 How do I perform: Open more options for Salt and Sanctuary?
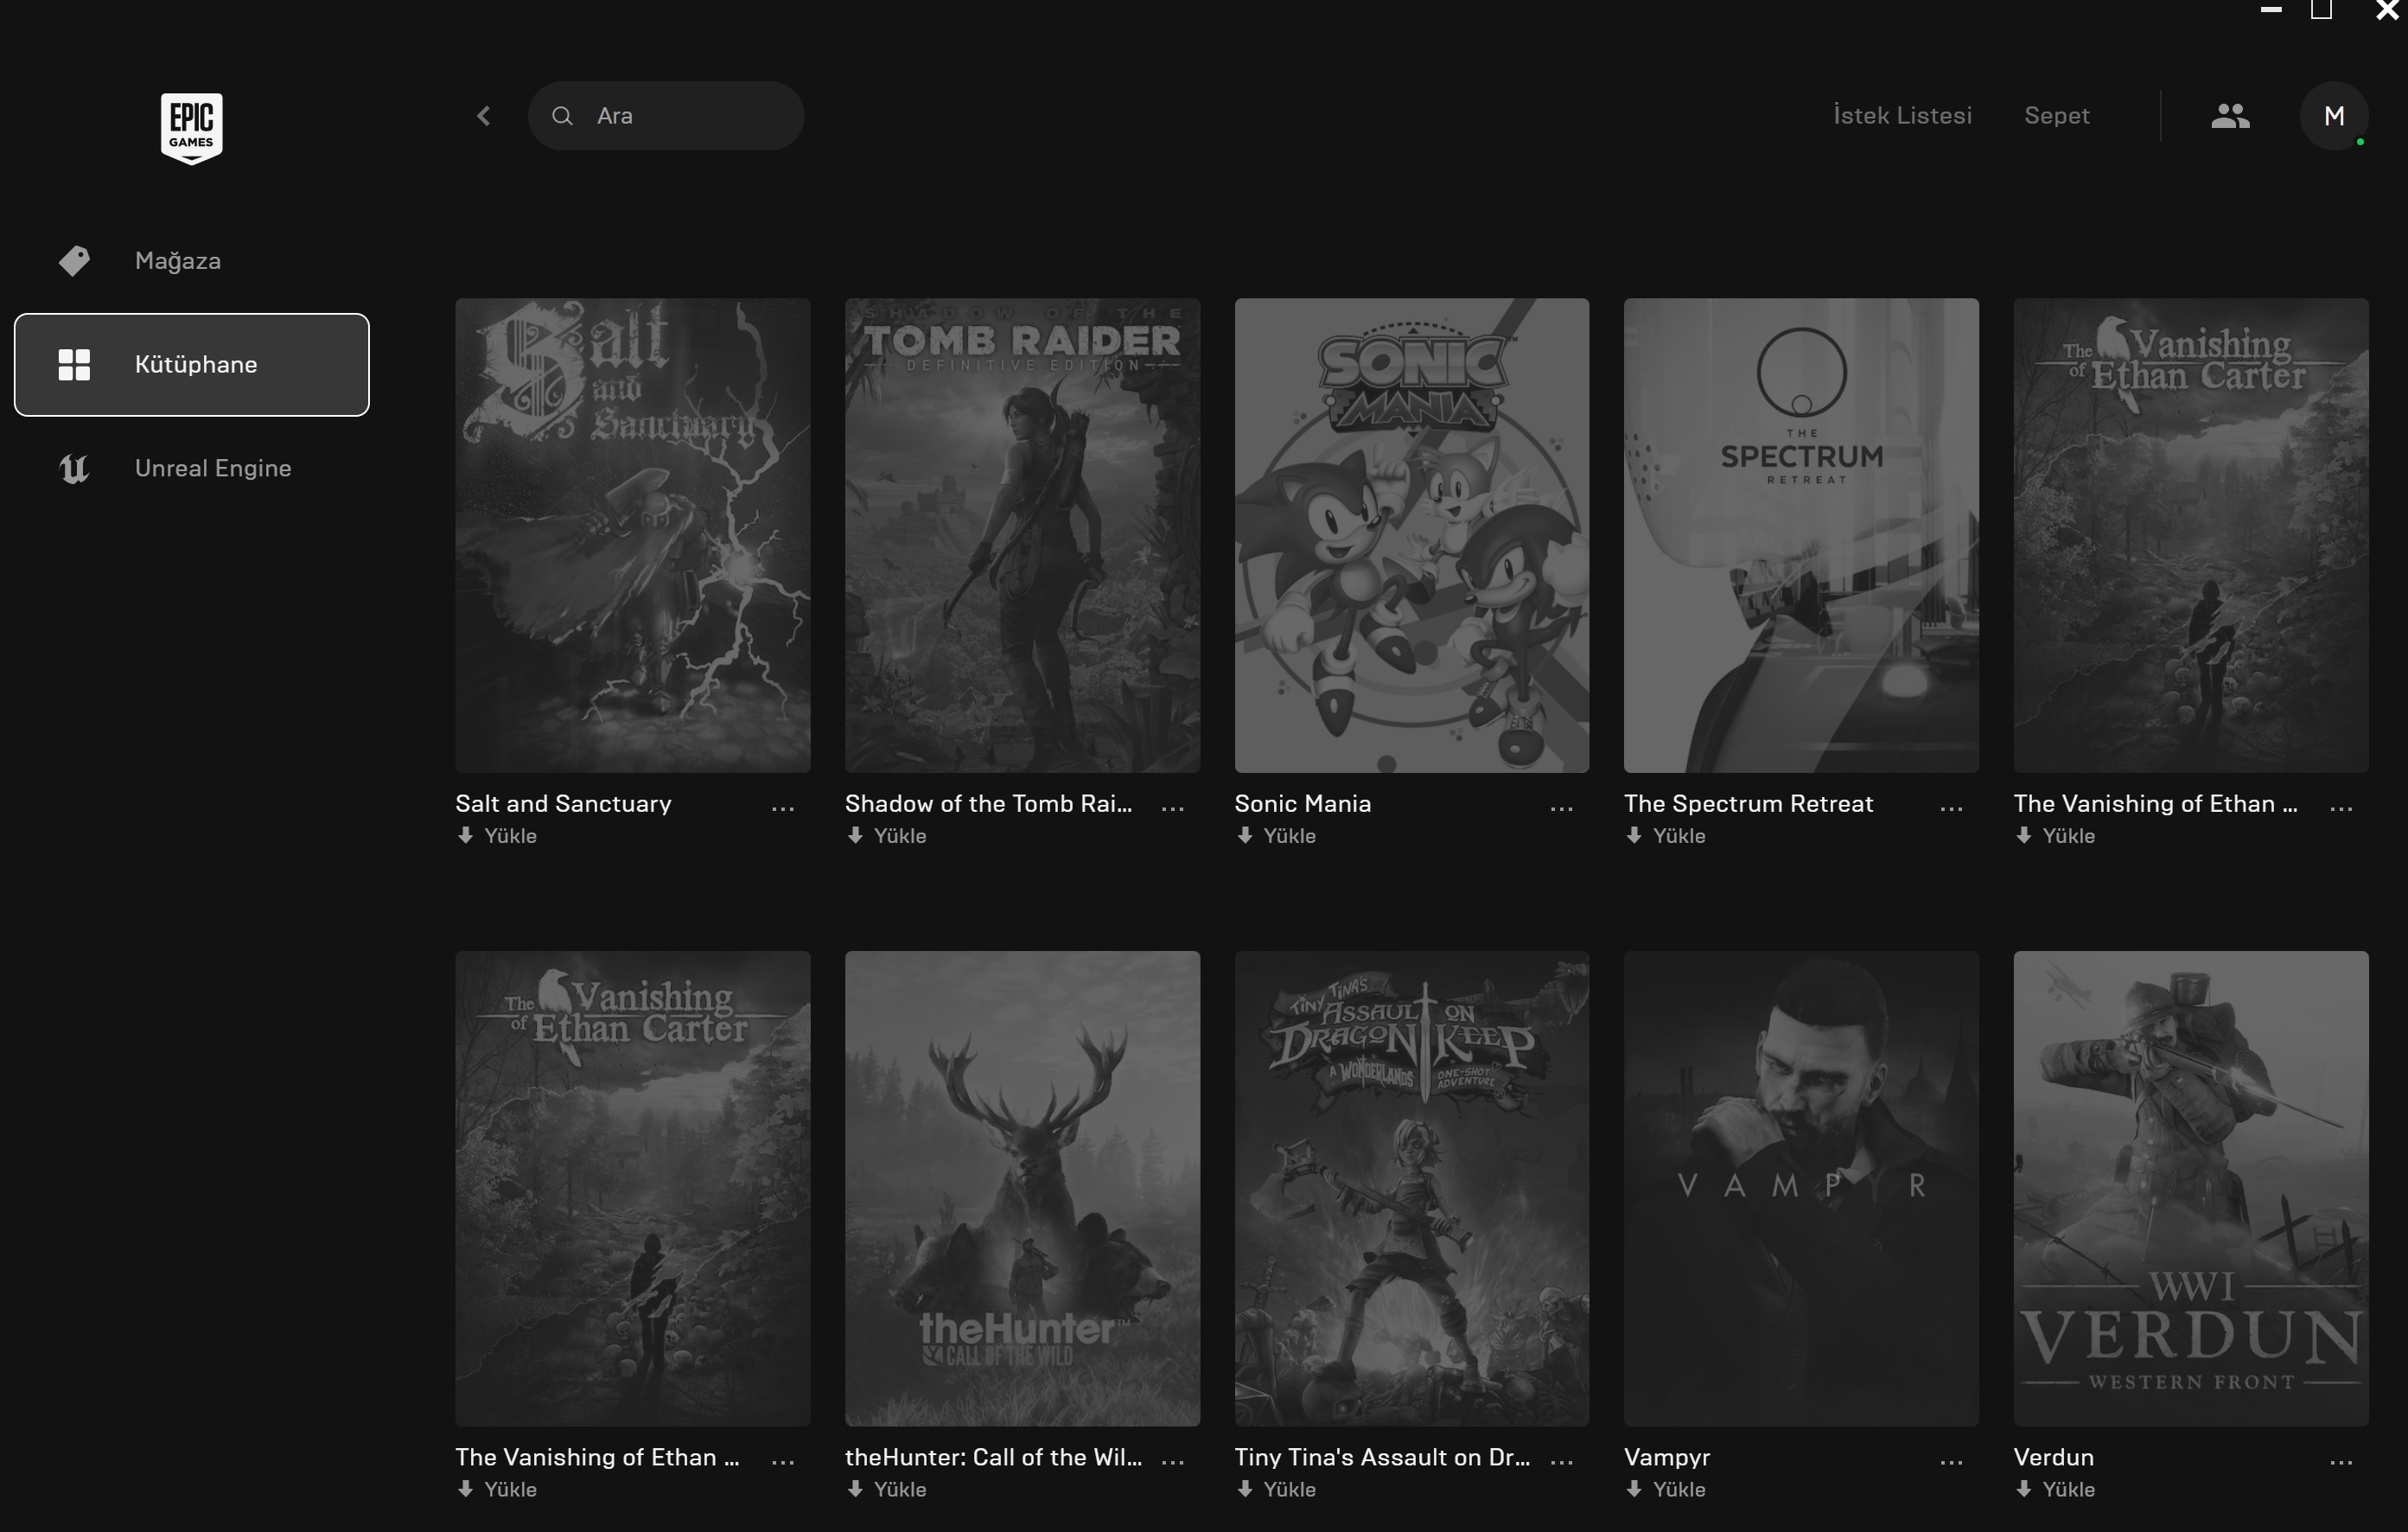[783, 808]
